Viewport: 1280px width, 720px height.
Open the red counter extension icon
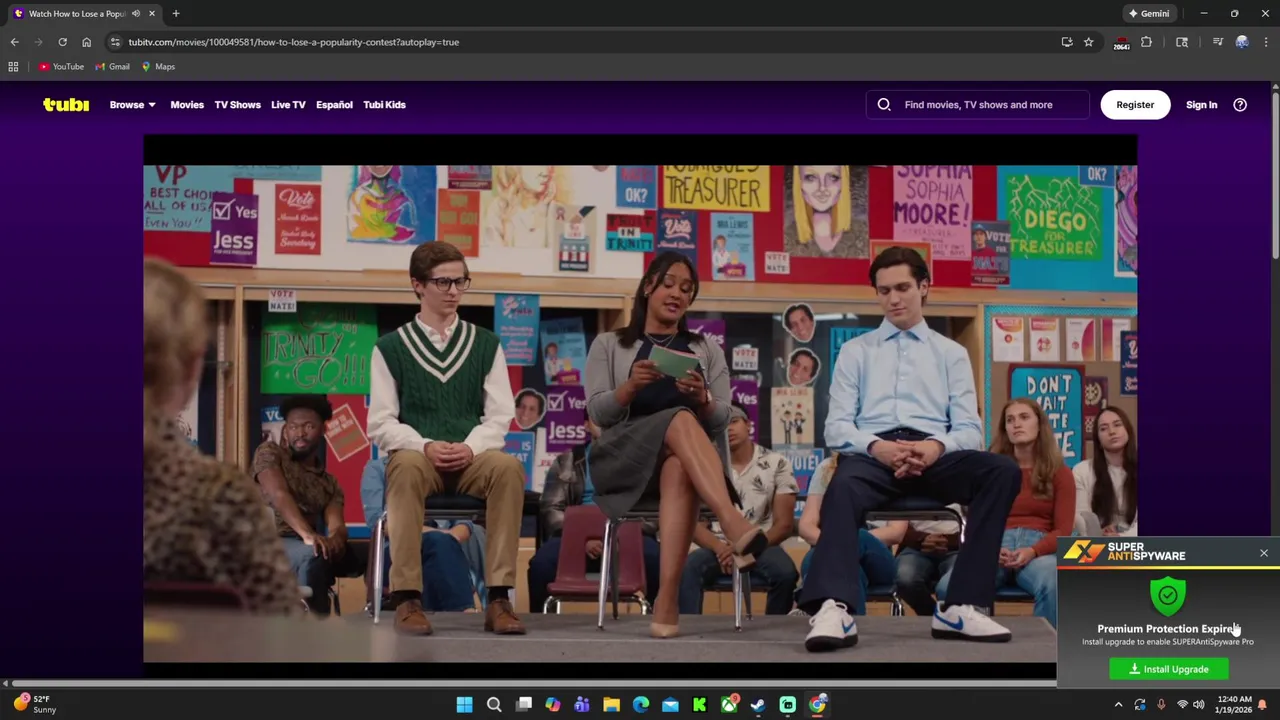(1121, 43)
